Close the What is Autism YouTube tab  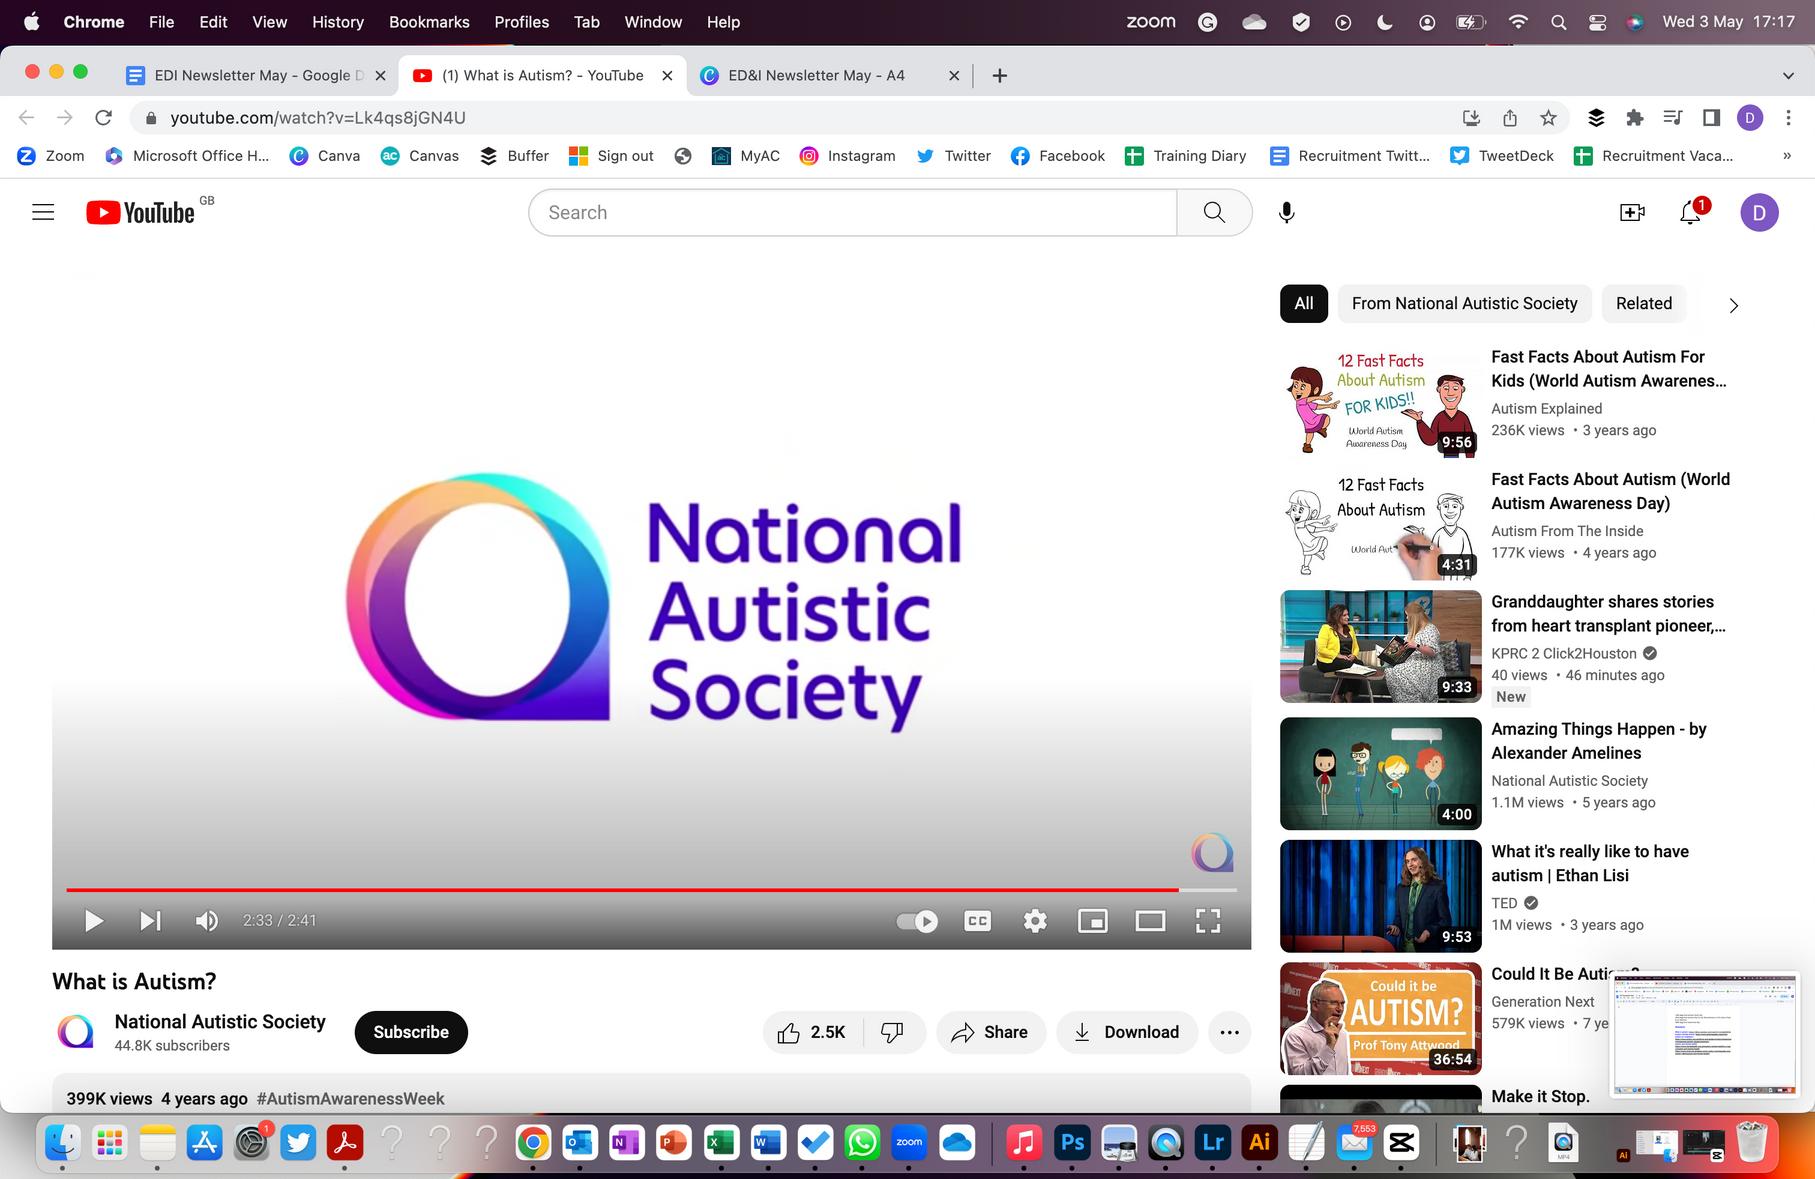pyautogui.click(x=667, y=75)
